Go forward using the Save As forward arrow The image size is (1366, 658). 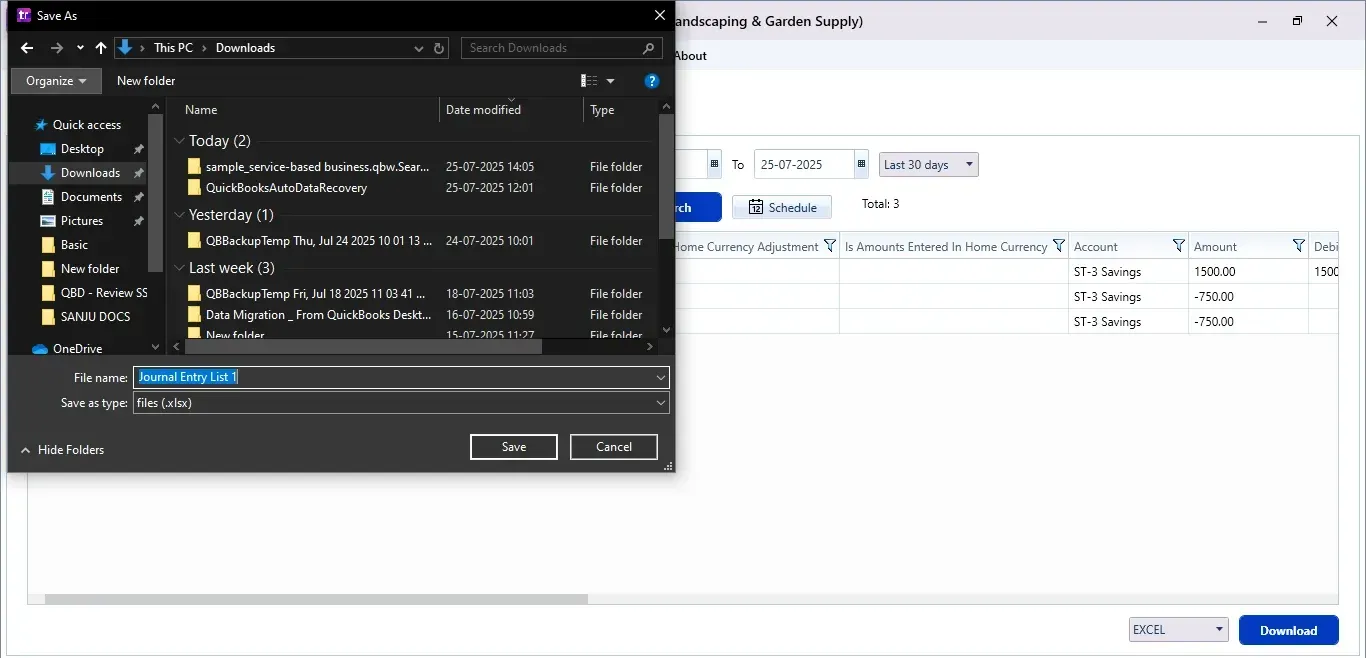[x=56, y=48]
